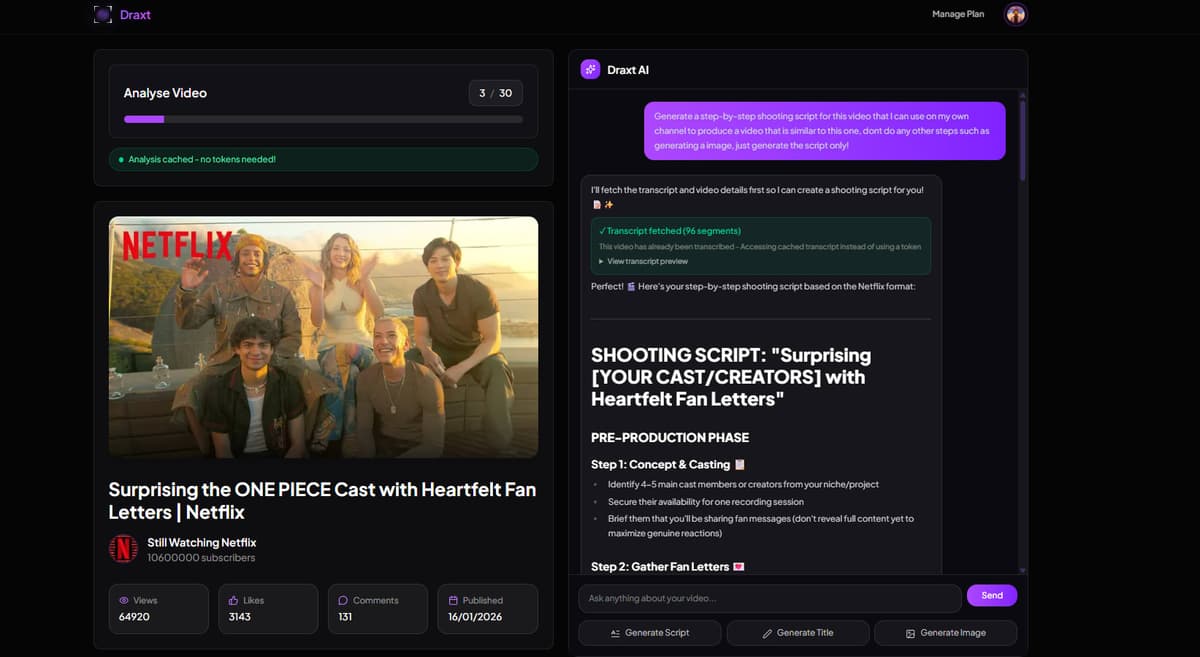1200x657 pixels.
Task: Click the Comments bubble icon
Action: pos(343,600)
